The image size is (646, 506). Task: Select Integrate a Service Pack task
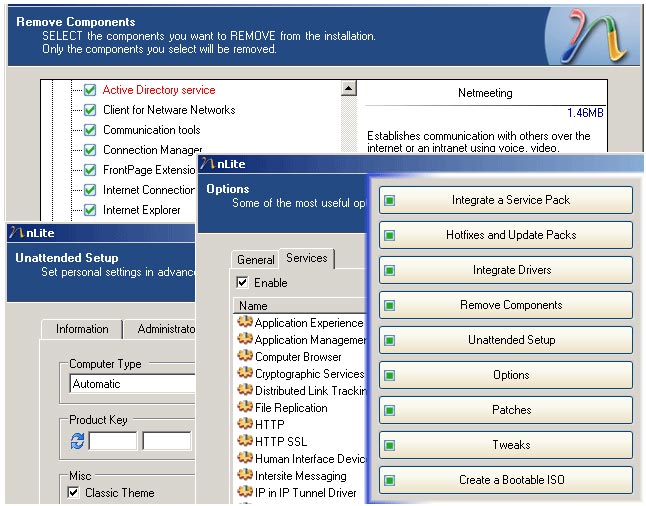[x=506, y=200]
